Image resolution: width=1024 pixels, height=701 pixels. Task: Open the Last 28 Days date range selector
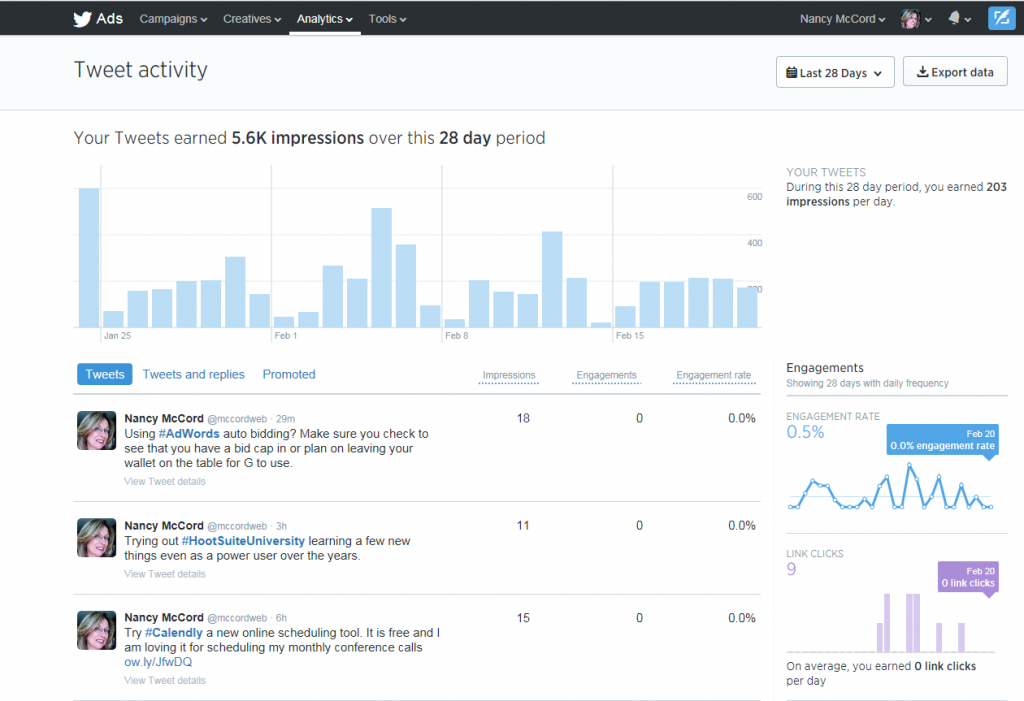coord(835,71)
